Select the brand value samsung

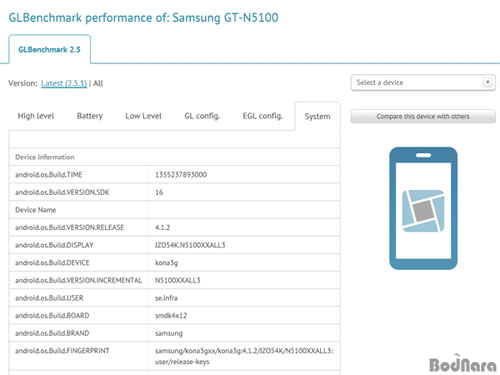pyautogui.click(x=169, y=333)
